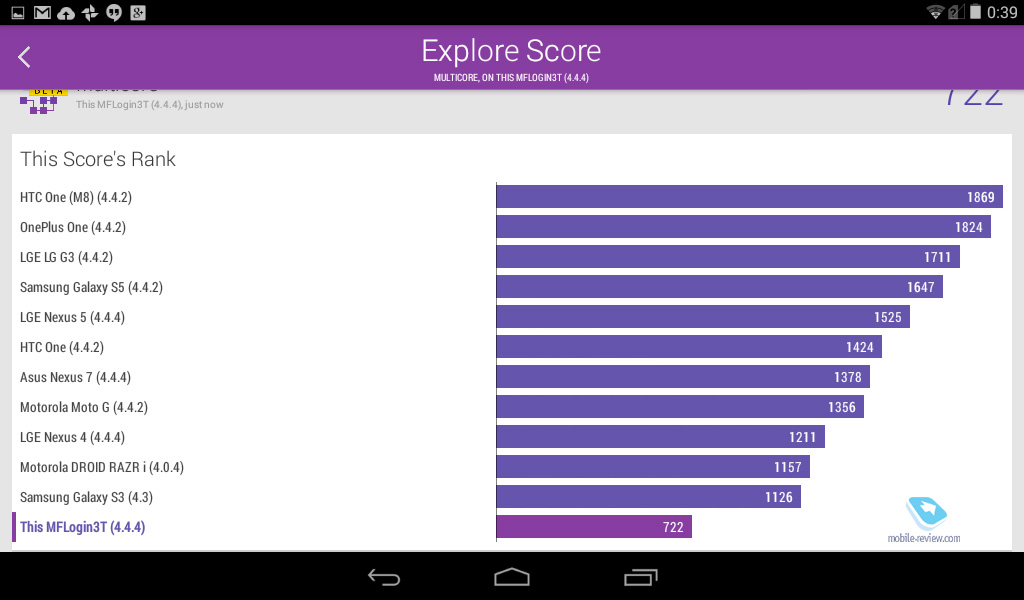Tap the pinwheel Photos notification icon
This screenshot has height=600, width=1024.
click(x=90, y=12)
